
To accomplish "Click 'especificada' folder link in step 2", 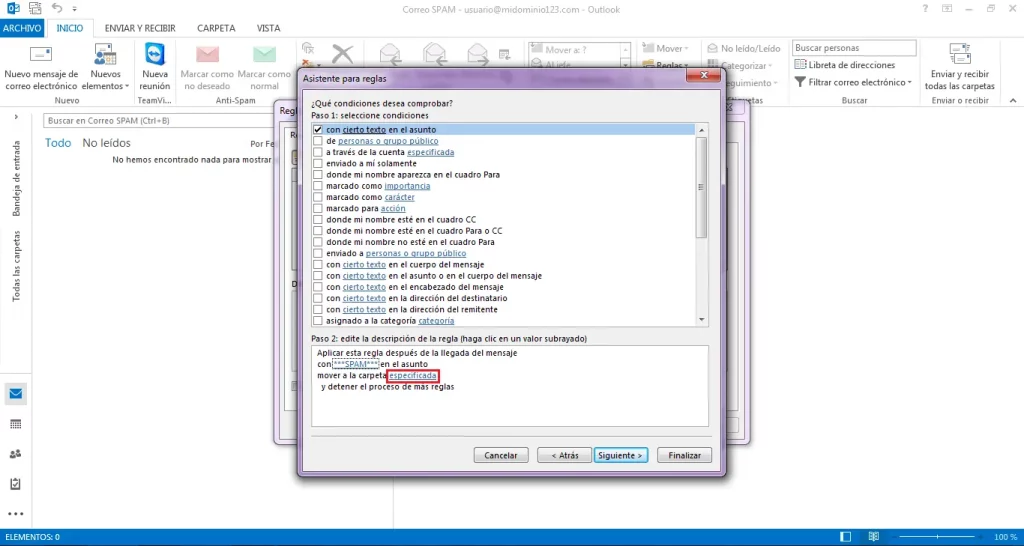I will click(413, 376).
